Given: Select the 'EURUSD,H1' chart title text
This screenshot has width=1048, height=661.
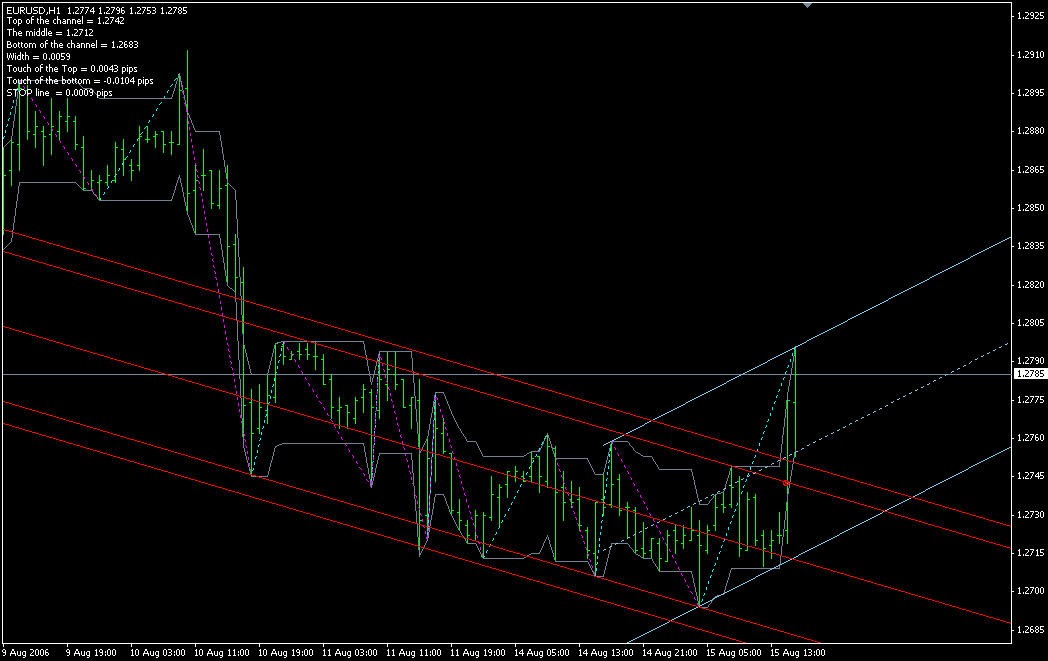Looking at the screenshot, I should pyautogui.click(x=33, y=10).
